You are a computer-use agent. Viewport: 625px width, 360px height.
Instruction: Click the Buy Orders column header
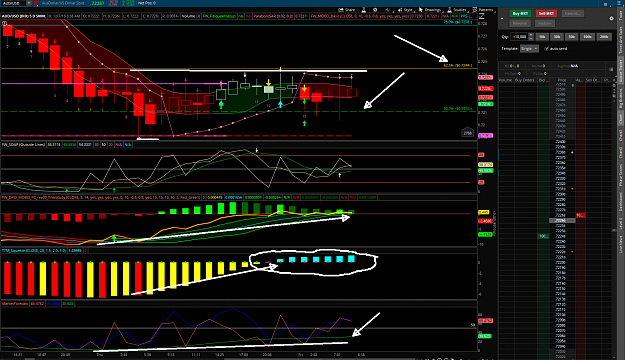tap(525, 80)
